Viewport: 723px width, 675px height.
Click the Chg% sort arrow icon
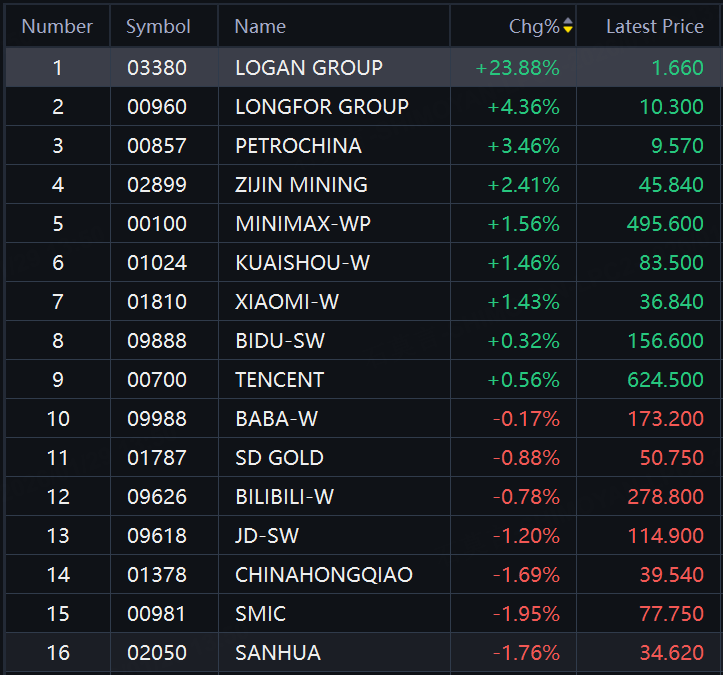(568, 27)
